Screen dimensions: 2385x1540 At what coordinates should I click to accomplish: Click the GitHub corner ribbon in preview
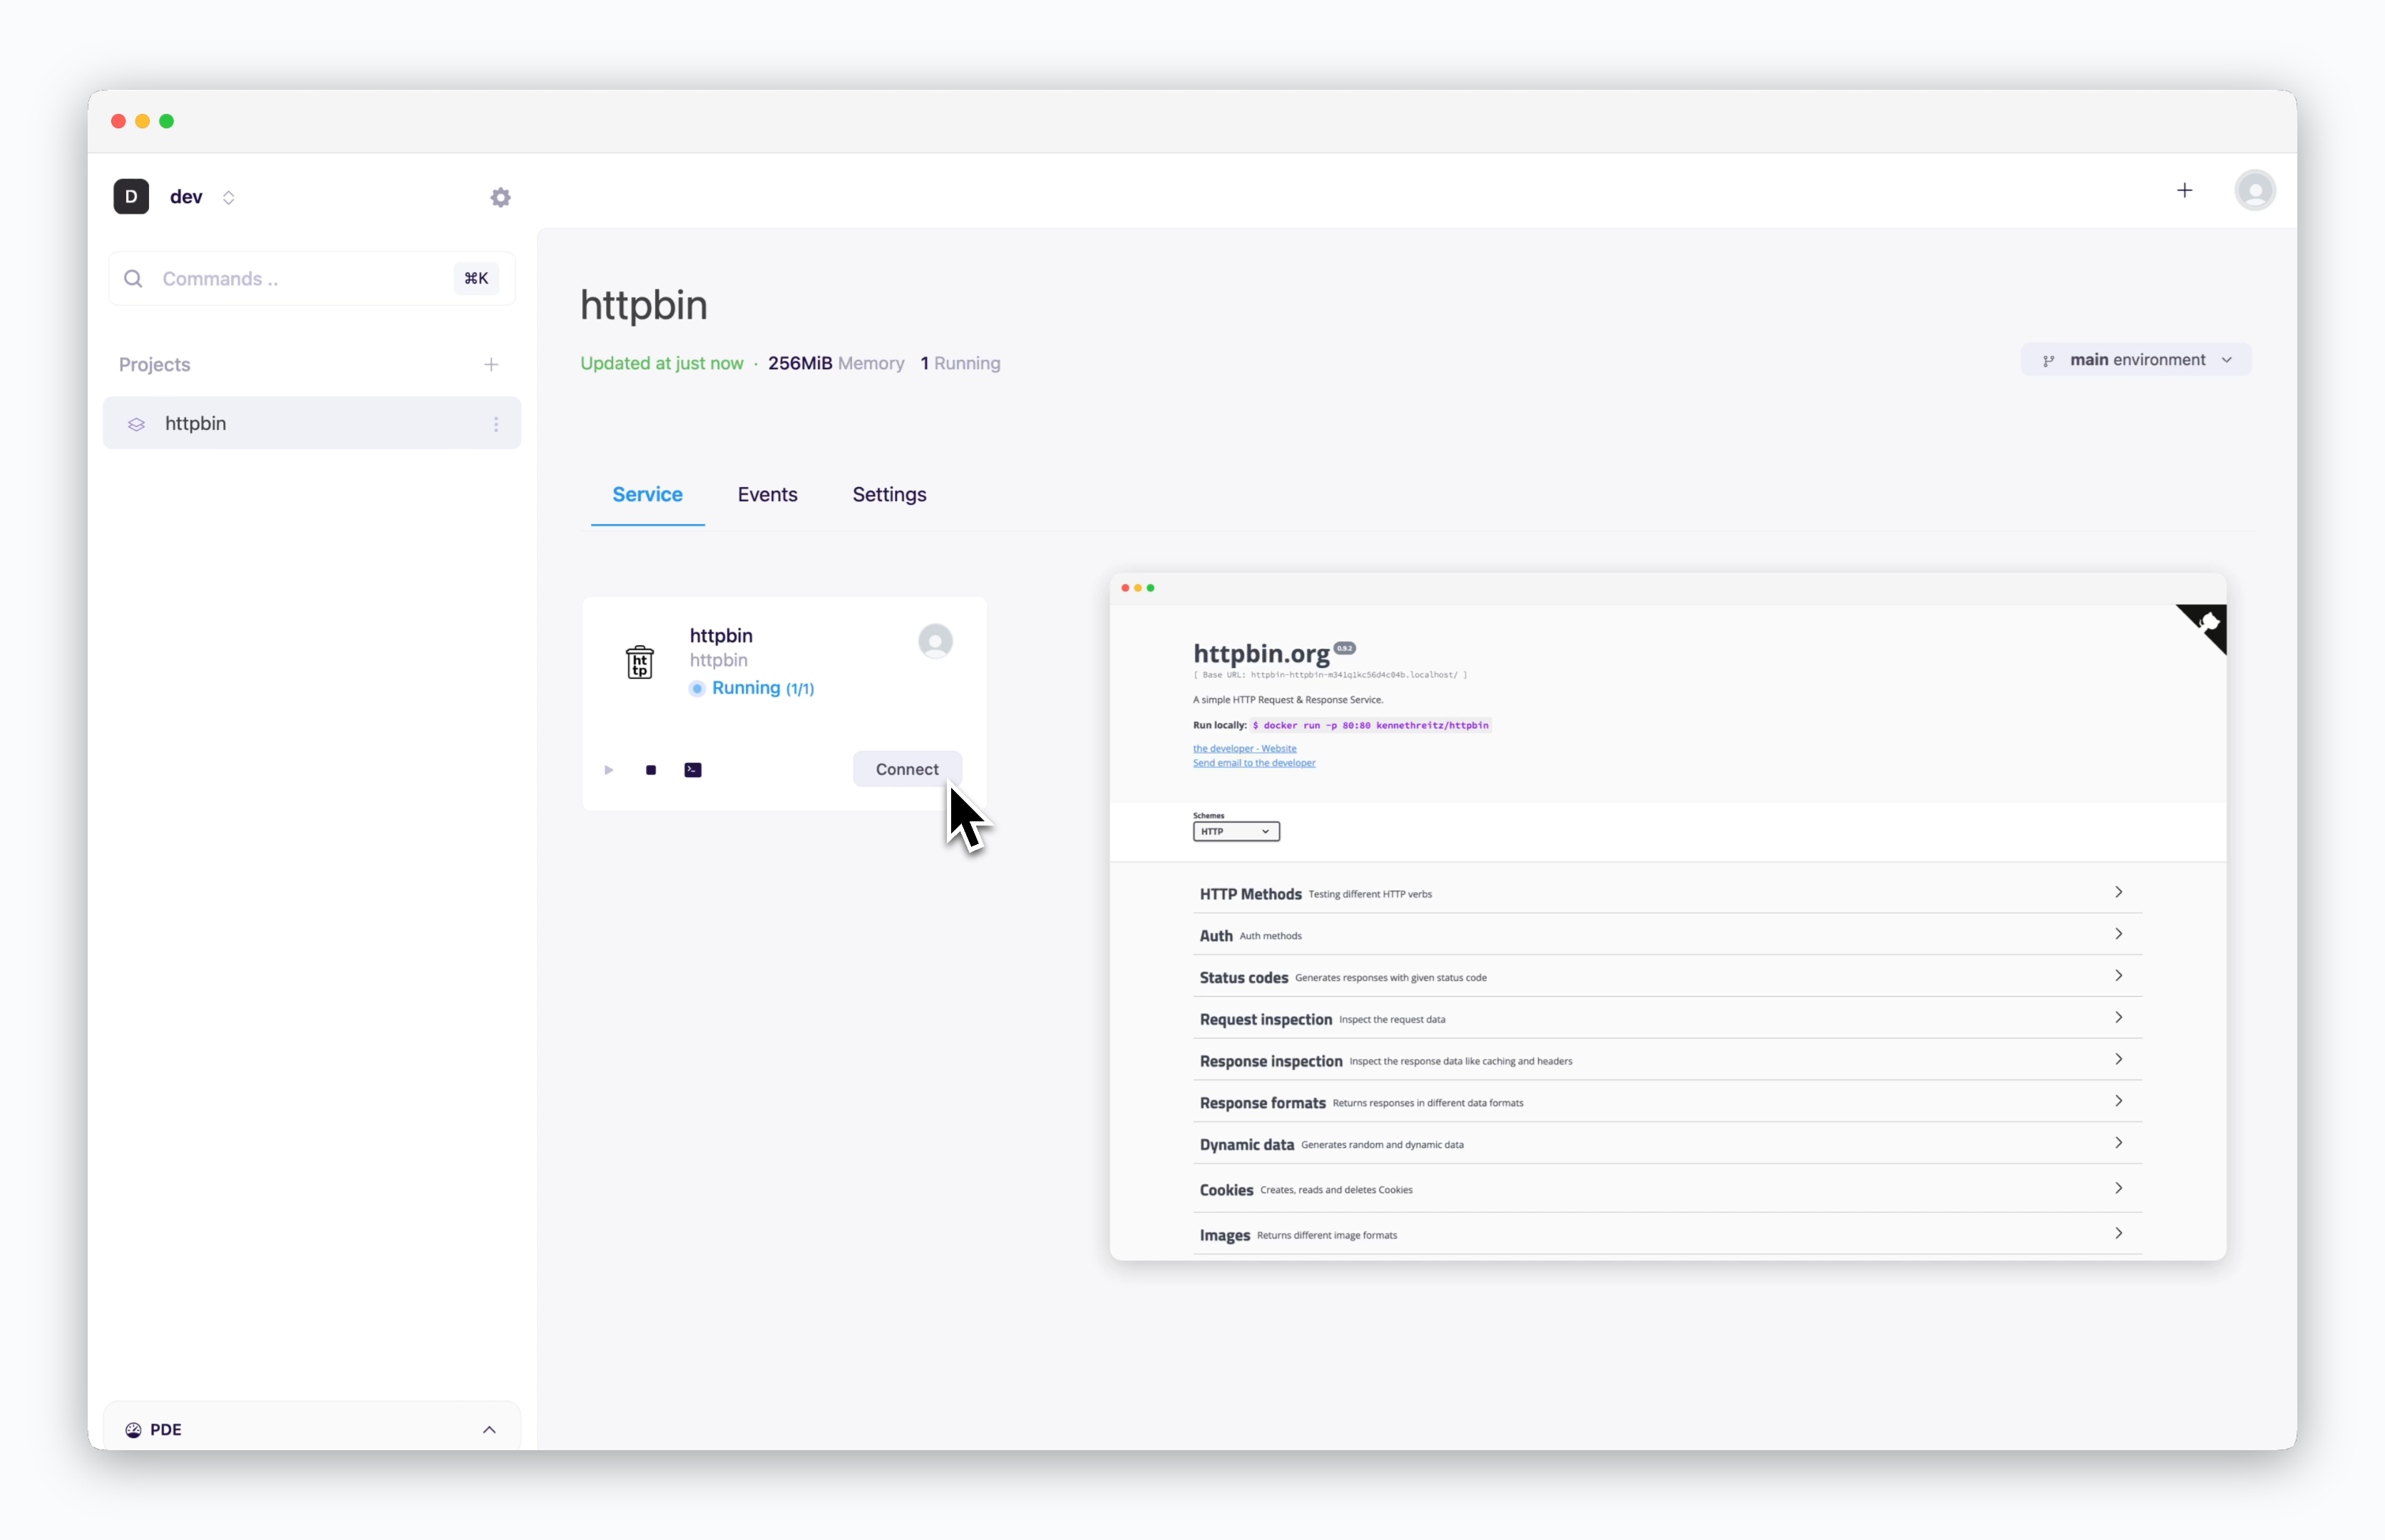click(2207, 625)
